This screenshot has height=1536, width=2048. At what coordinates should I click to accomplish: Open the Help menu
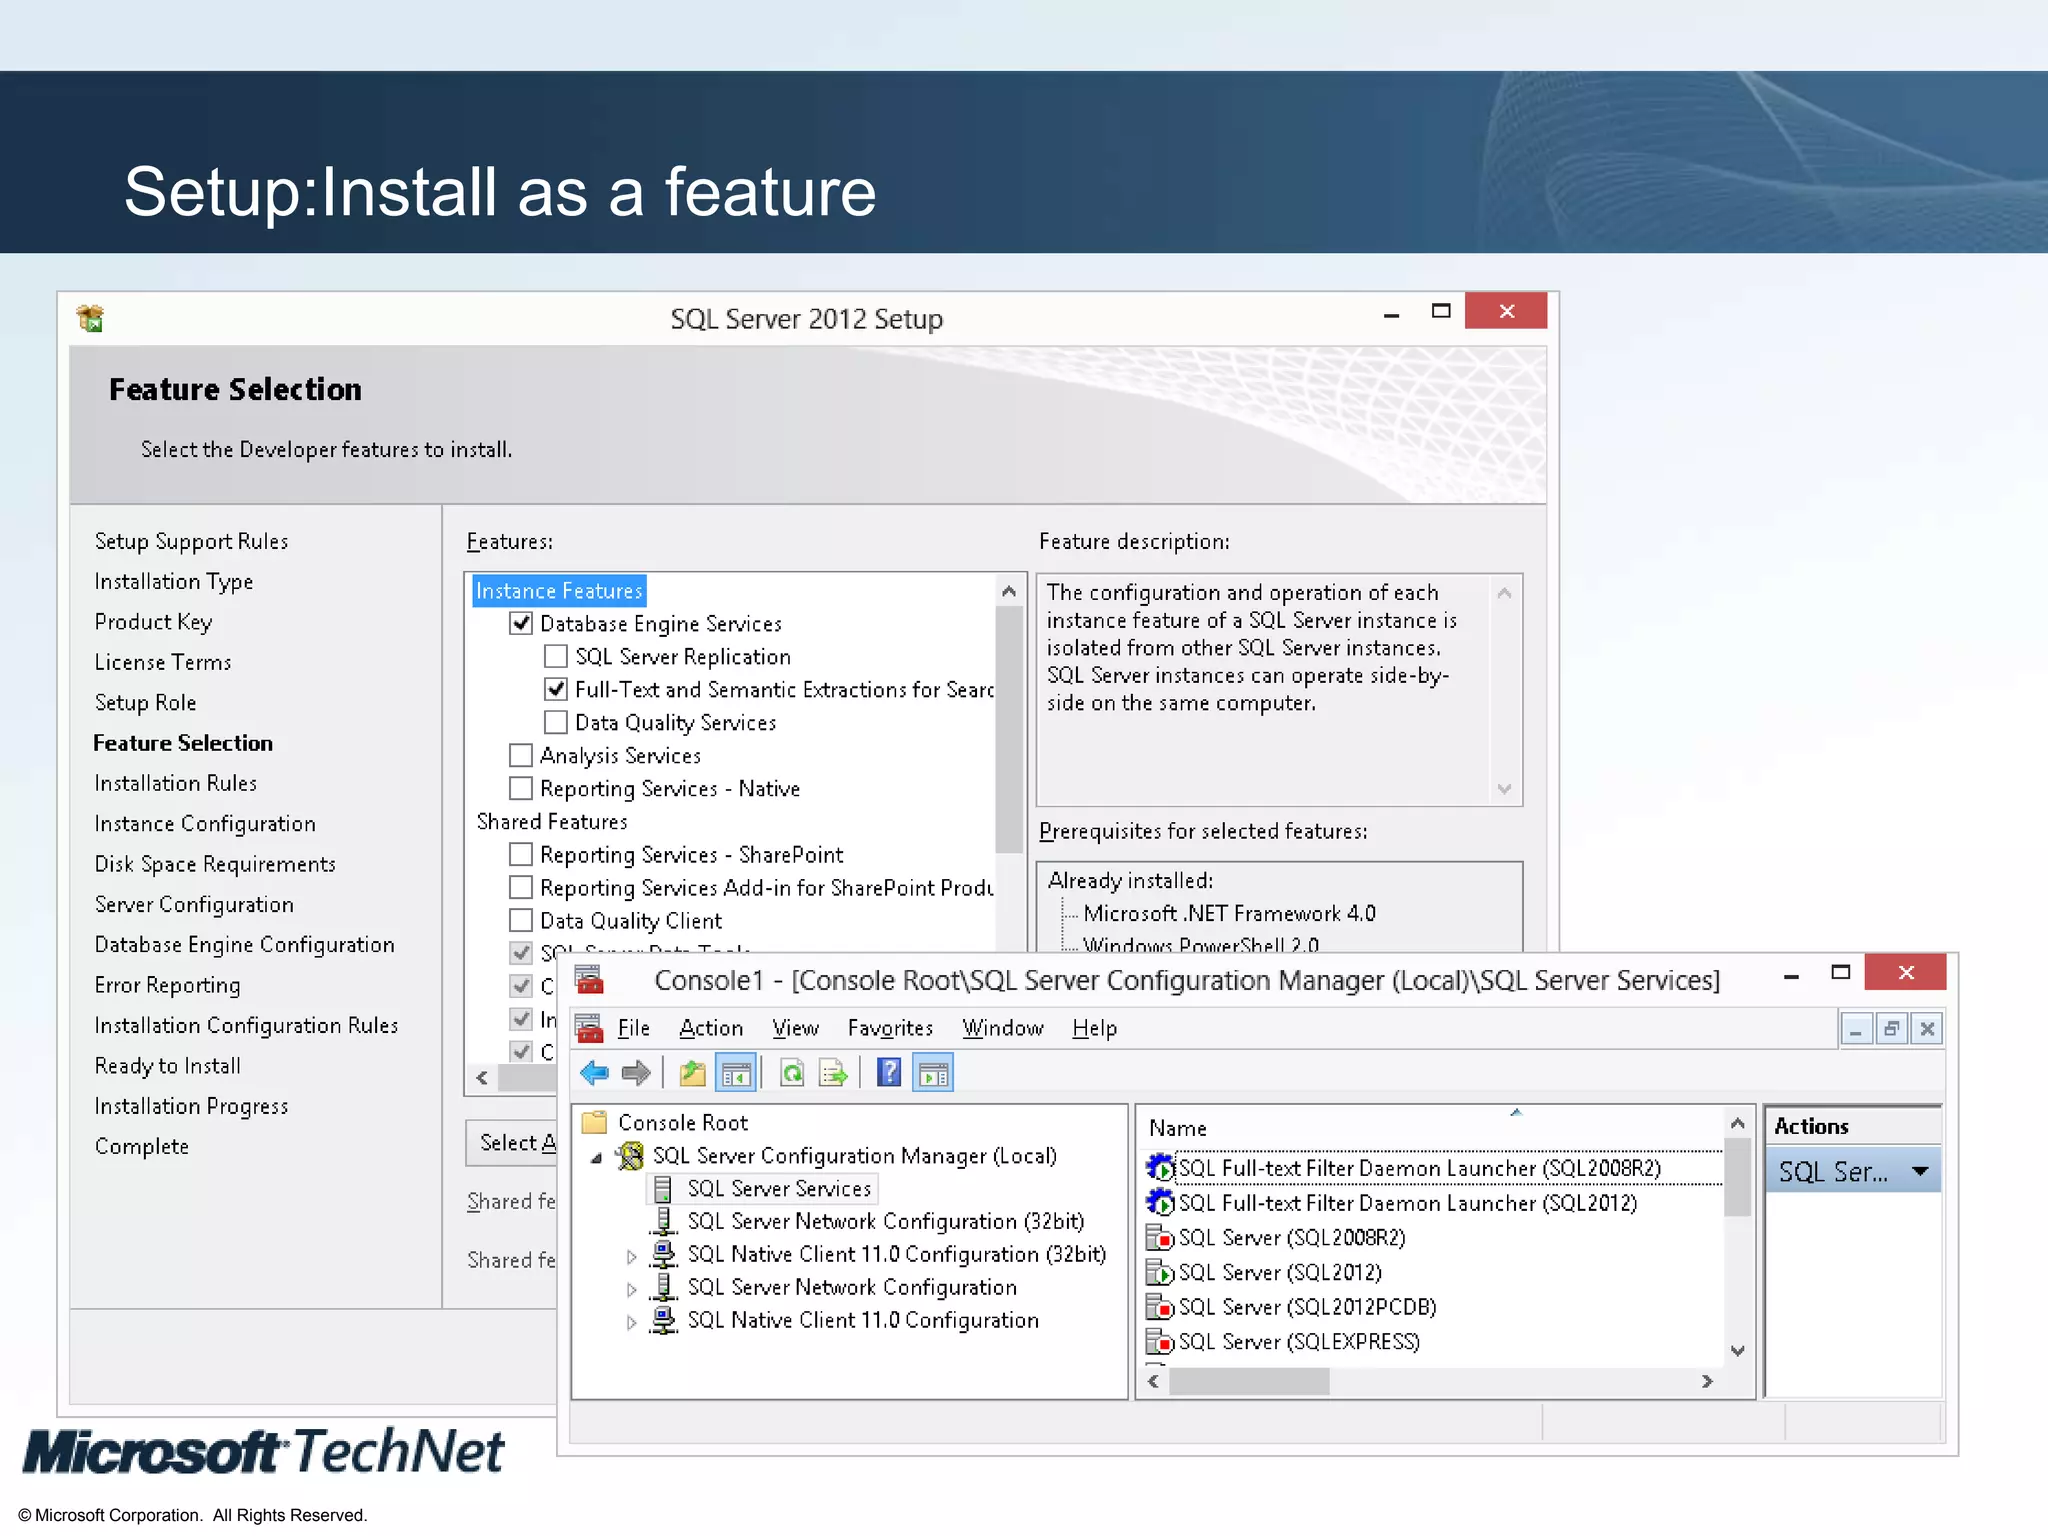(1094, 1028)
